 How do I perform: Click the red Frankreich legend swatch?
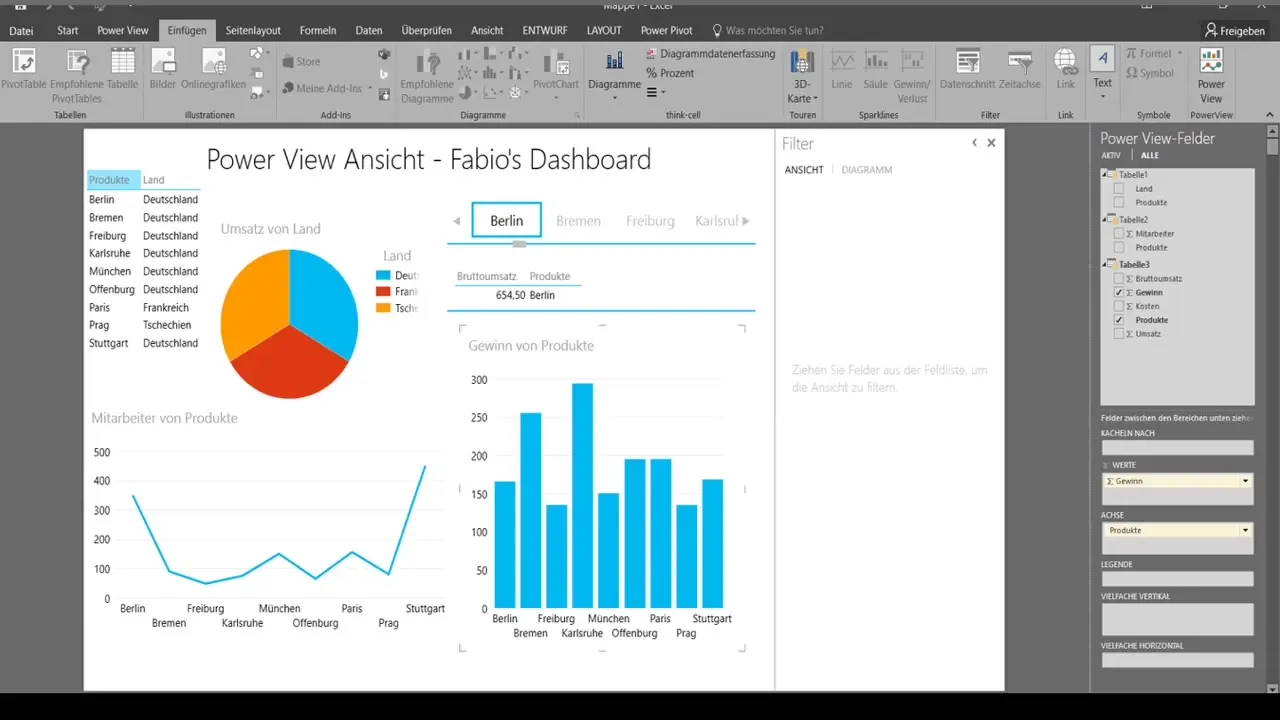(383, 292)
